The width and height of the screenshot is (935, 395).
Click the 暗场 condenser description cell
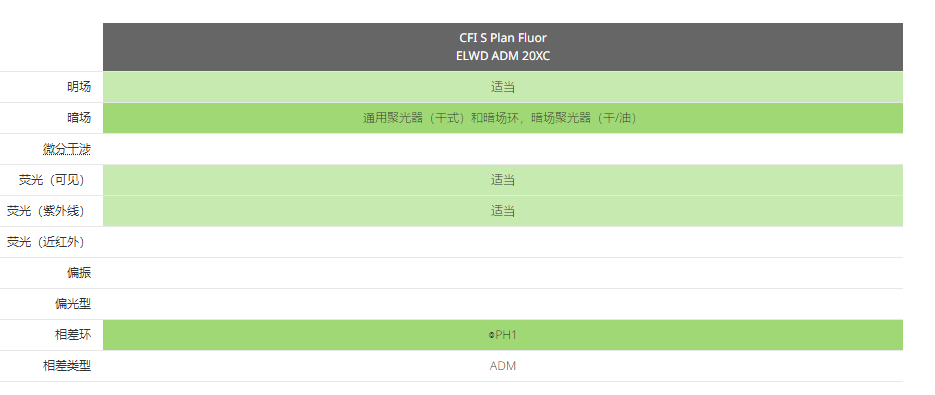tap(503, 118)
